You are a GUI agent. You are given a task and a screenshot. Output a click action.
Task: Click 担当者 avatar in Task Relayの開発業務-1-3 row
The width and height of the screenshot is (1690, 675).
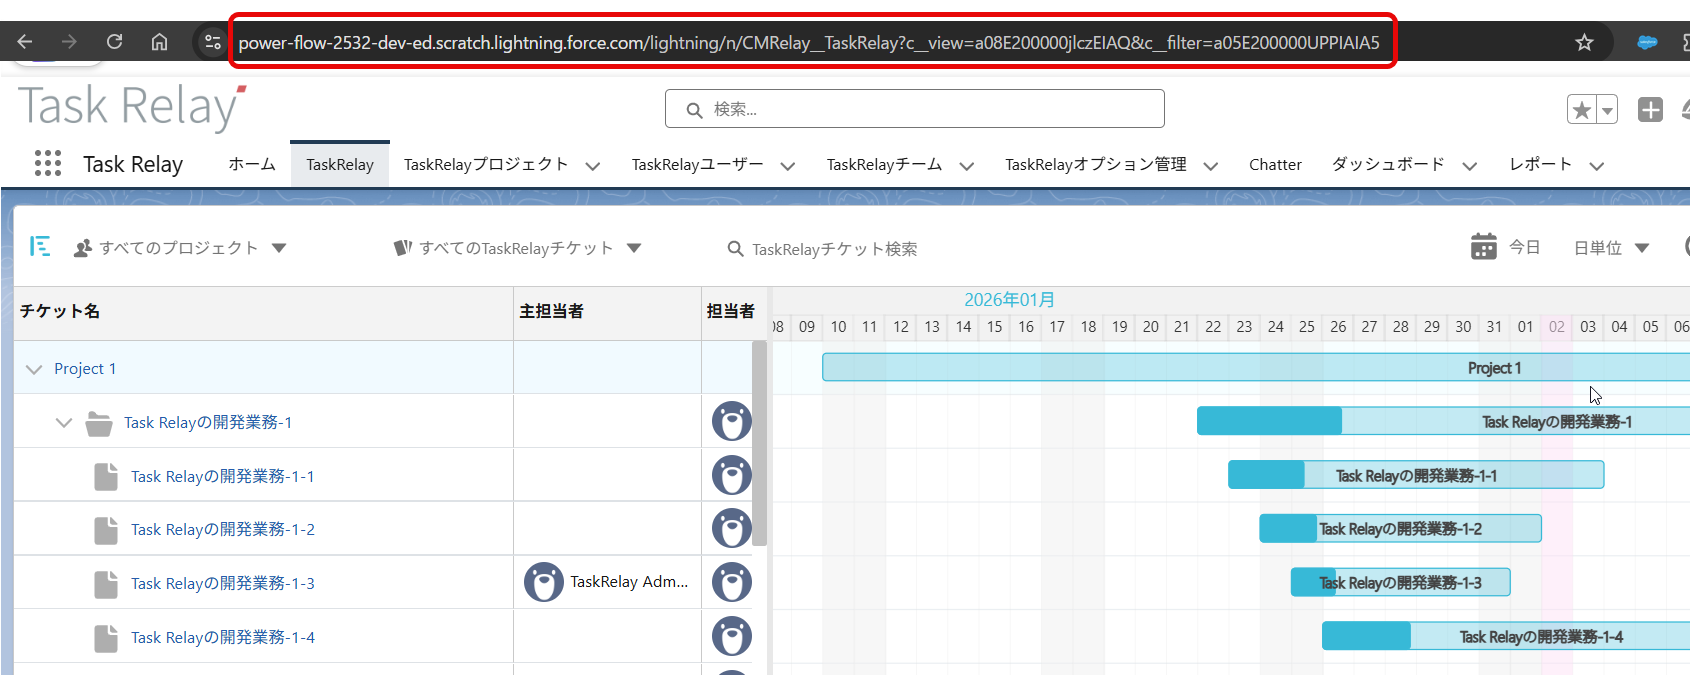(x=732, y=582)
